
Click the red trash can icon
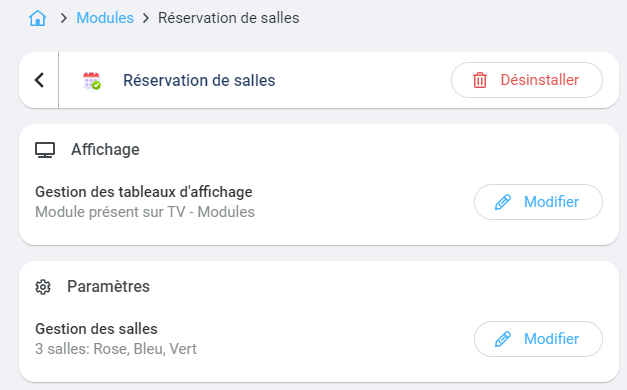(x=479, y=80)
